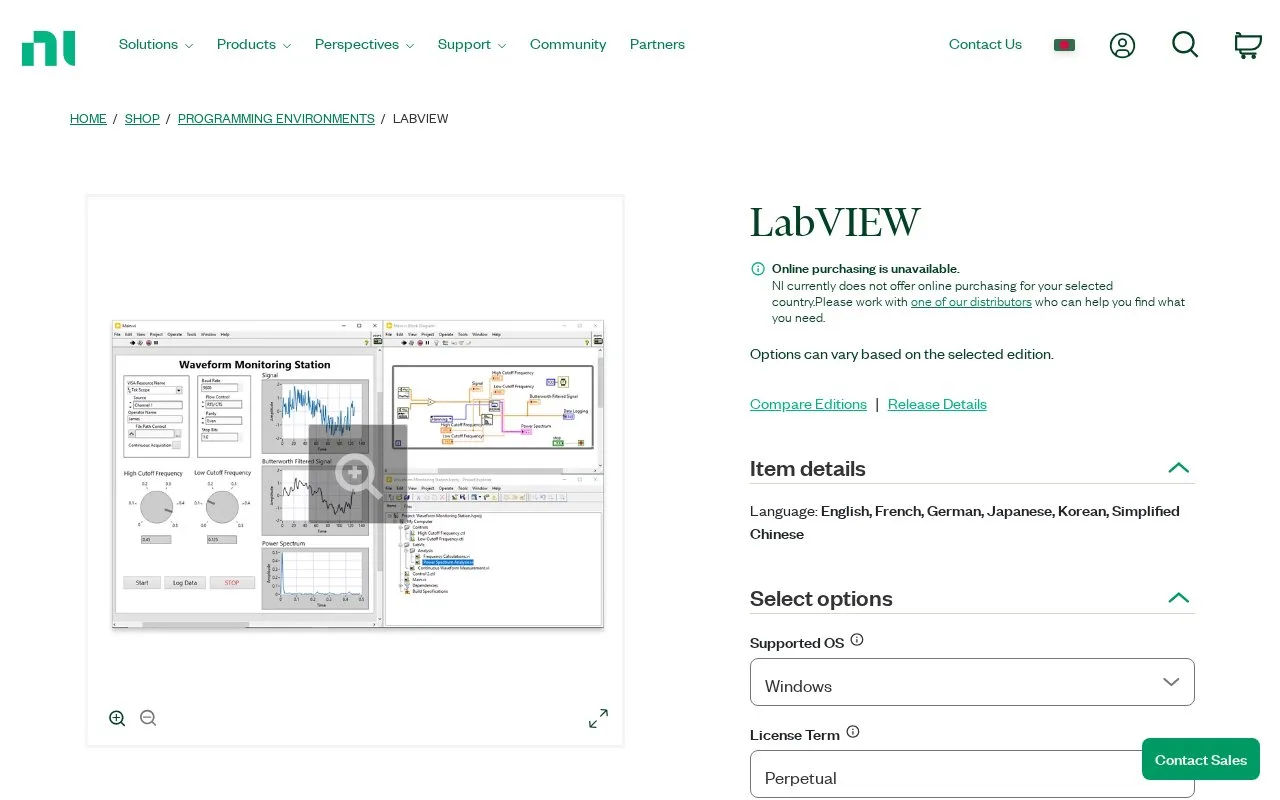1280x800 pixels.
Task: Click the online purchasing info icon
Action: (758, 268)
